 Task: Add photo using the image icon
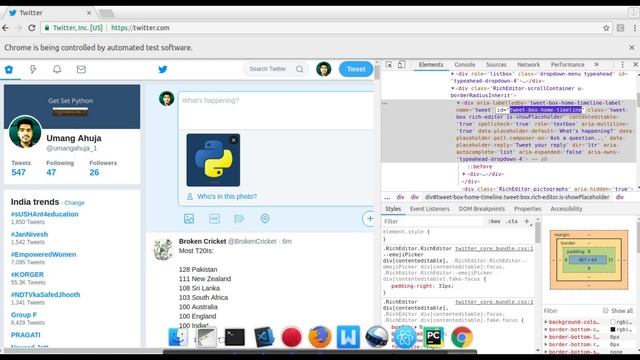pos(189,219)
